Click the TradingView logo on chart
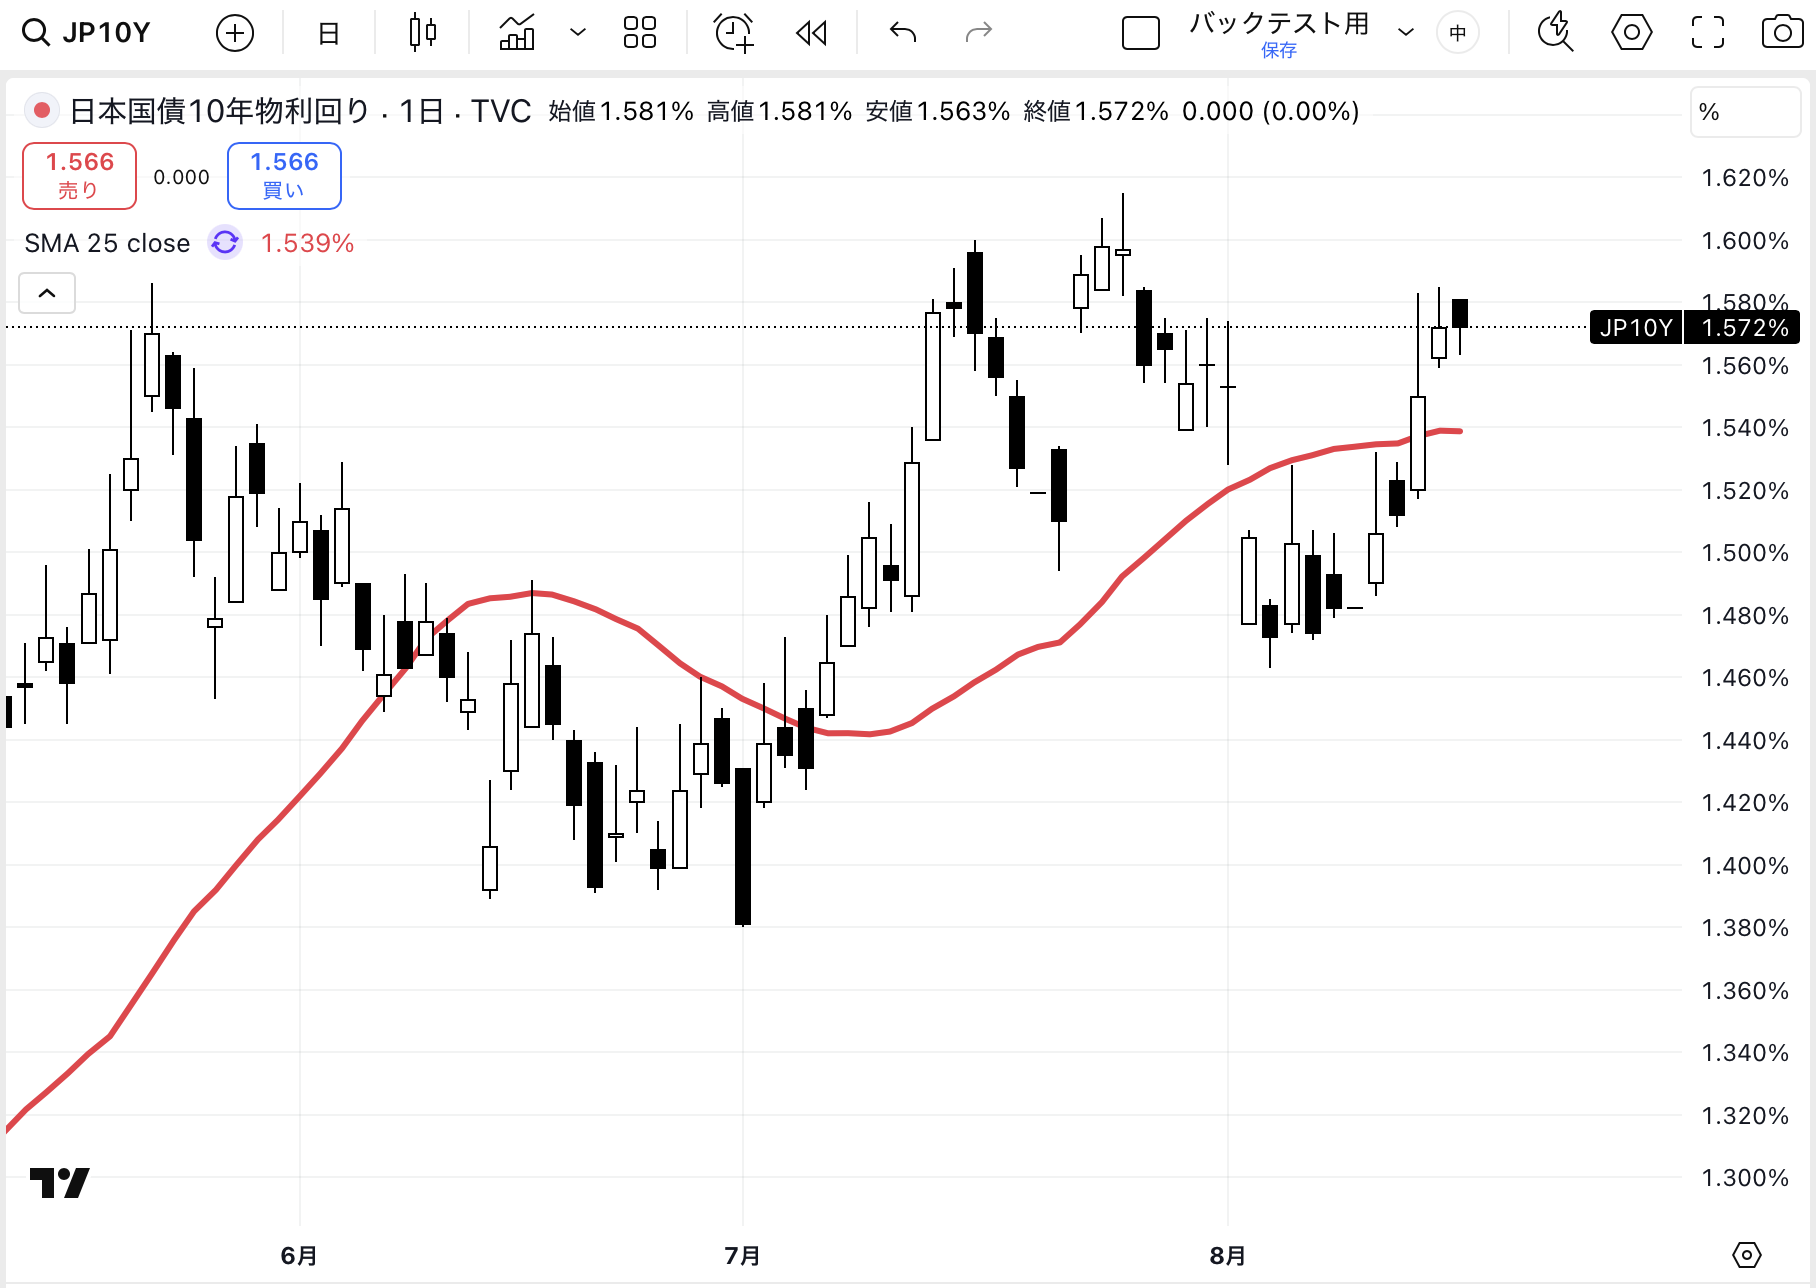1816x1288 pixels. [x=60, y=1182]
